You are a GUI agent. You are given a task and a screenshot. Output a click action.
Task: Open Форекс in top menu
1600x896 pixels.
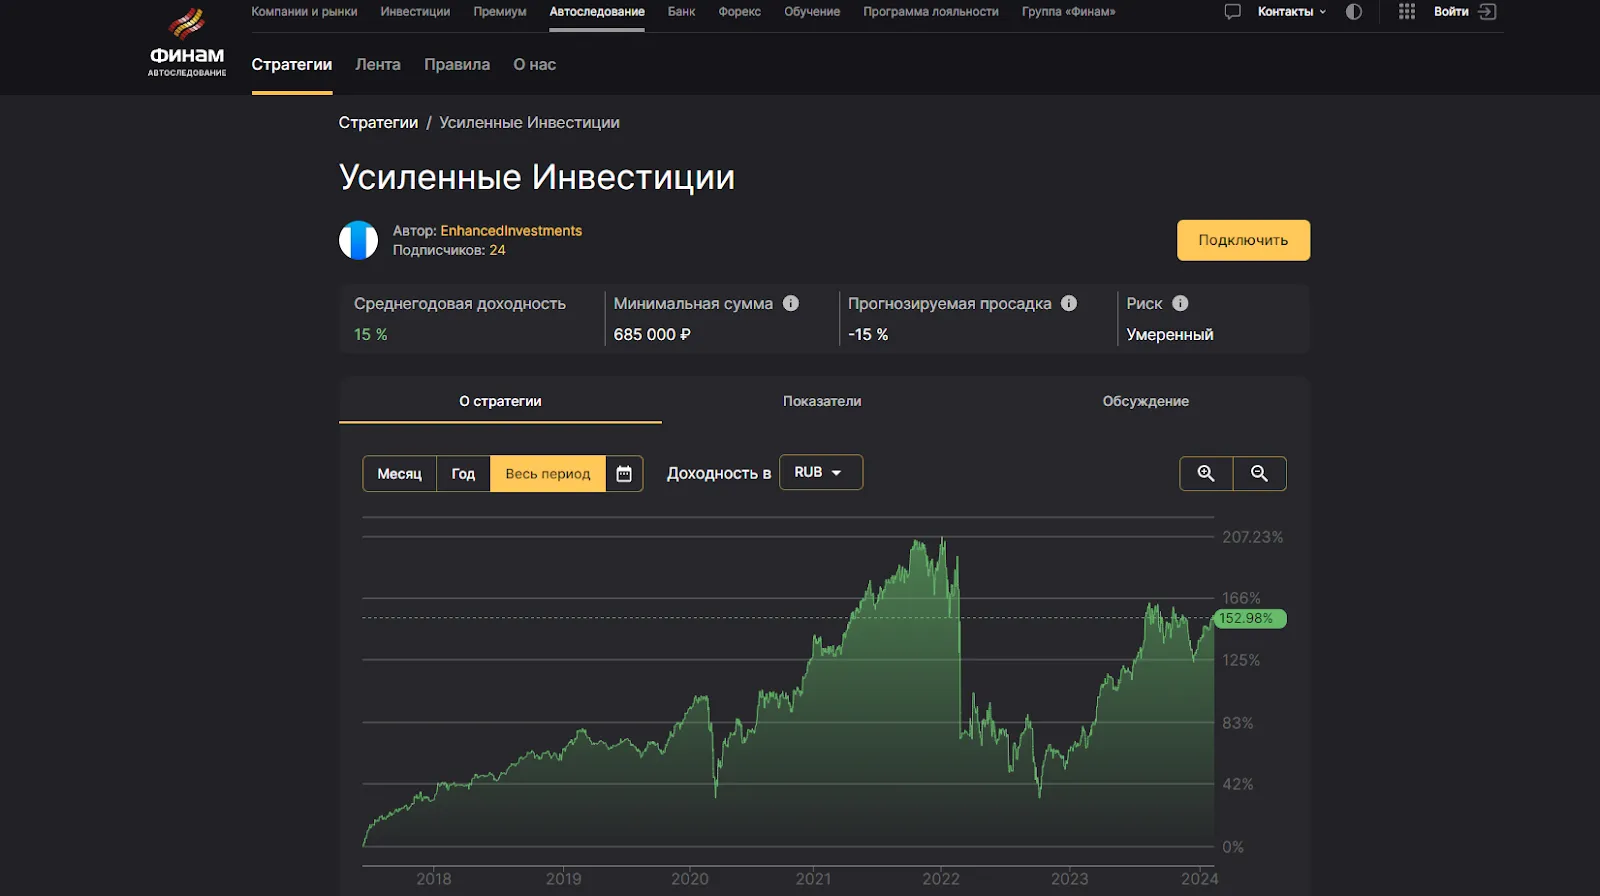[740, 12]
